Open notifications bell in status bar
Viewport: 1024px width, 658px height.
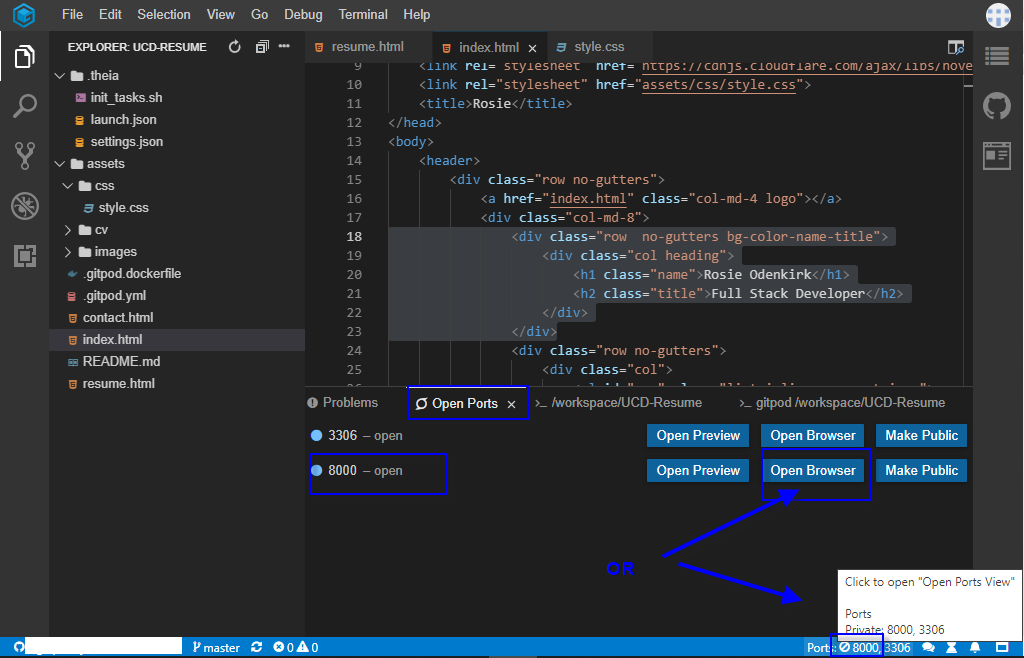(x=975, y=648)
